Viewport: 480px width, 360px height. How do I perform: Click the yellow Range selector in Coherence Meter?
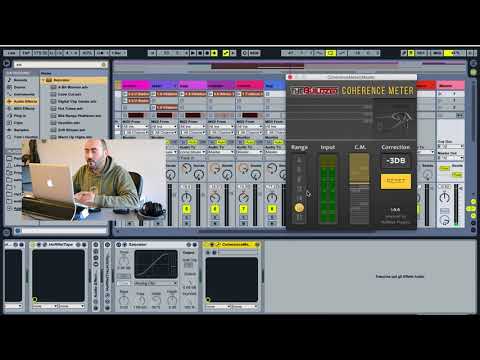pyautogui.click(x=299, y=208)
